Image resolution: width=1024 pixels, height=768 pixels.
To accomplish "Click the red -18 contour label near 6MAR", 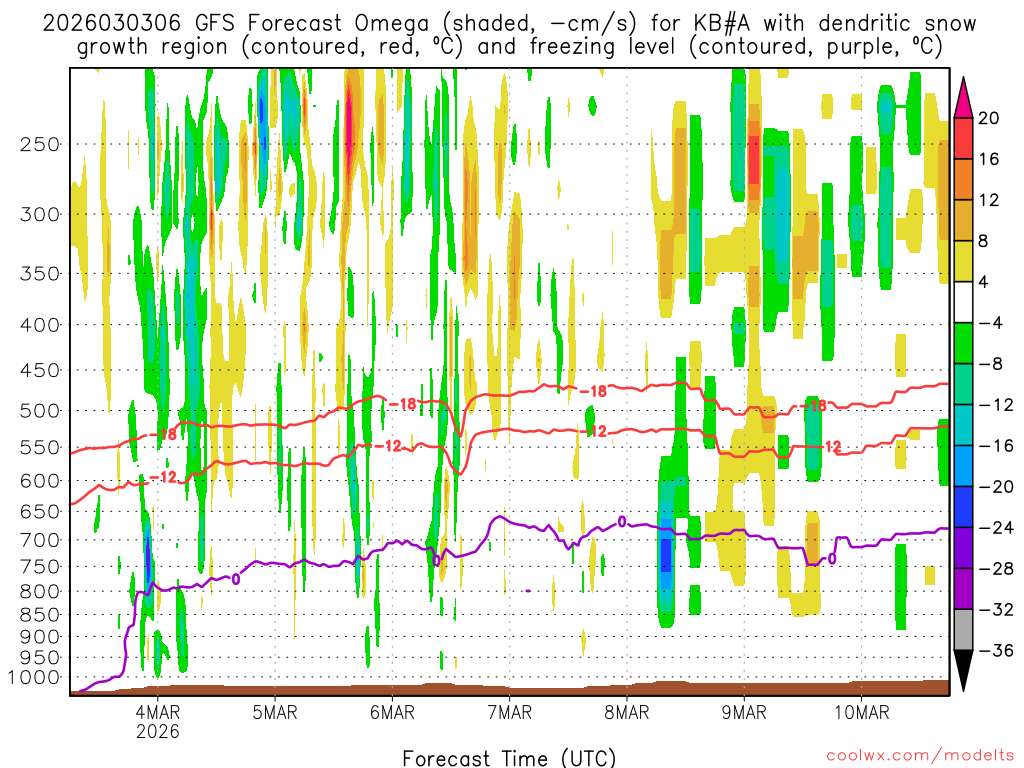I will coord(402,404).
